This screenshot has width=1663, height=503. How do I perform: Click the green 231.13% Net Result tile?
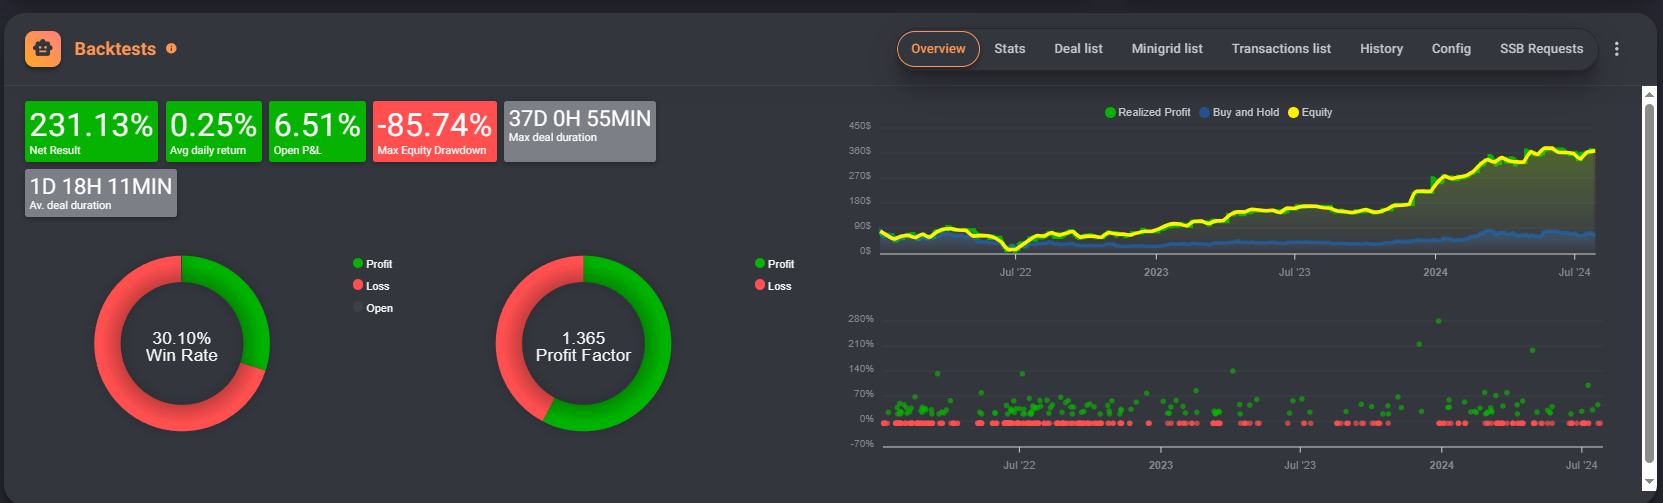point(91,131)
